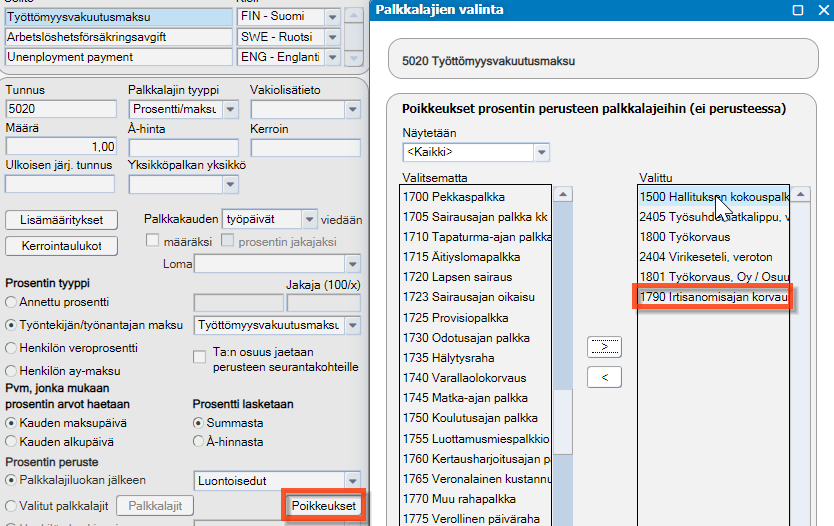This screenshot has width=834, height=526.
Task: Choose Henkilön ay-maksu option
Action: [11, 371]
